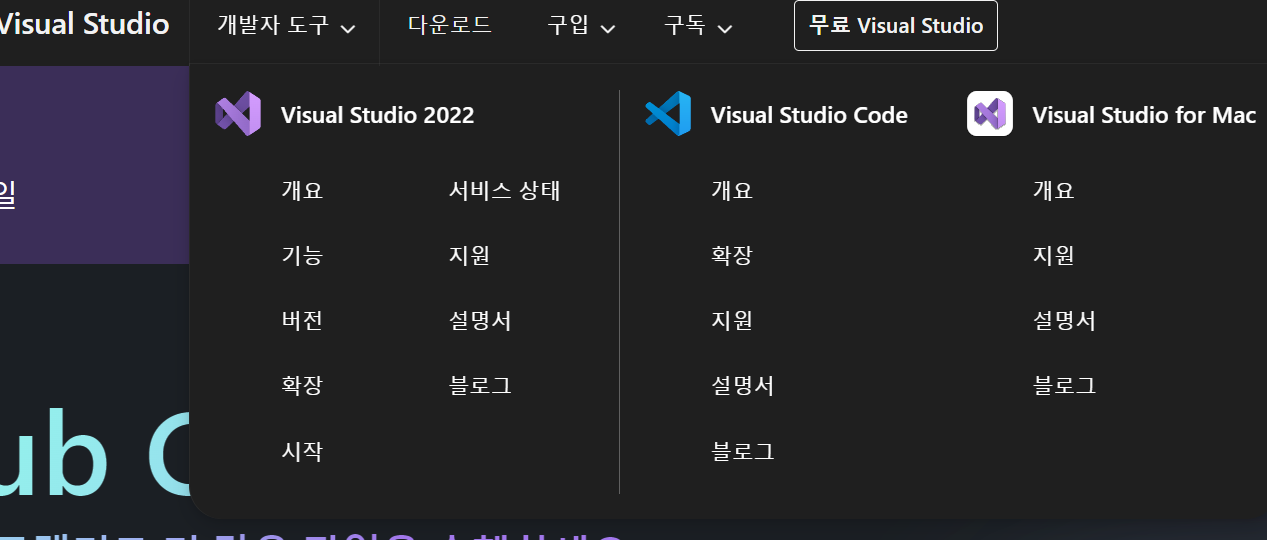
Task: Open 지원 under Visual Studio 2022
Action: tap(470, 255)
